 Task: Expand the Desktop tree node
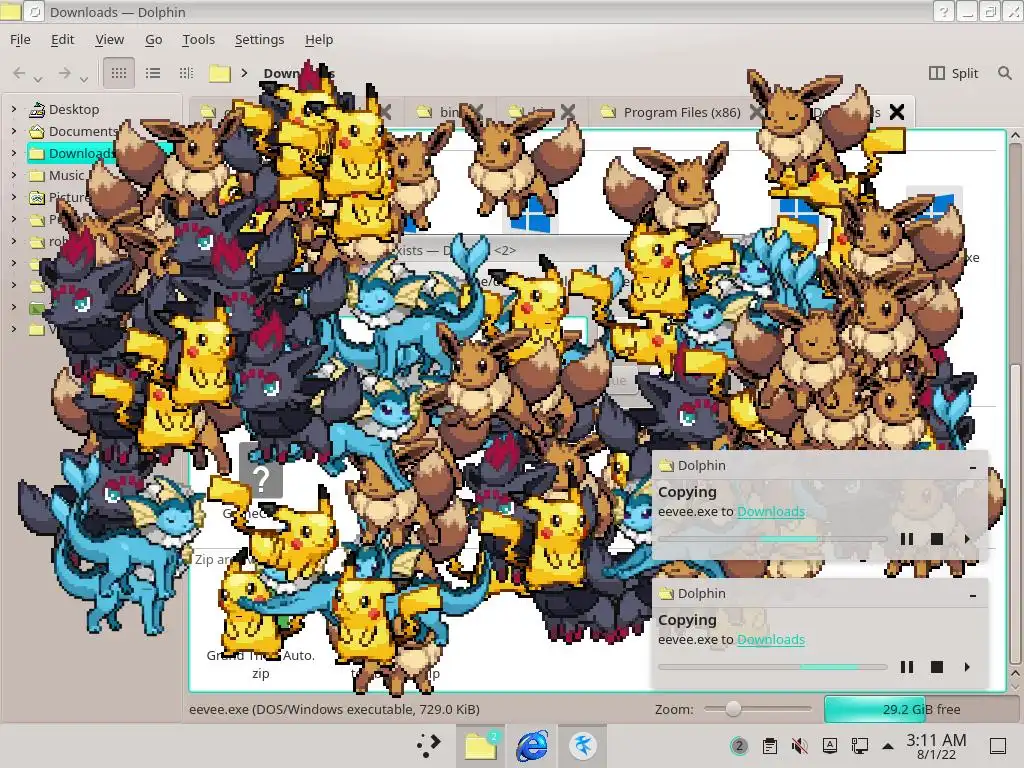coord(14,109)
